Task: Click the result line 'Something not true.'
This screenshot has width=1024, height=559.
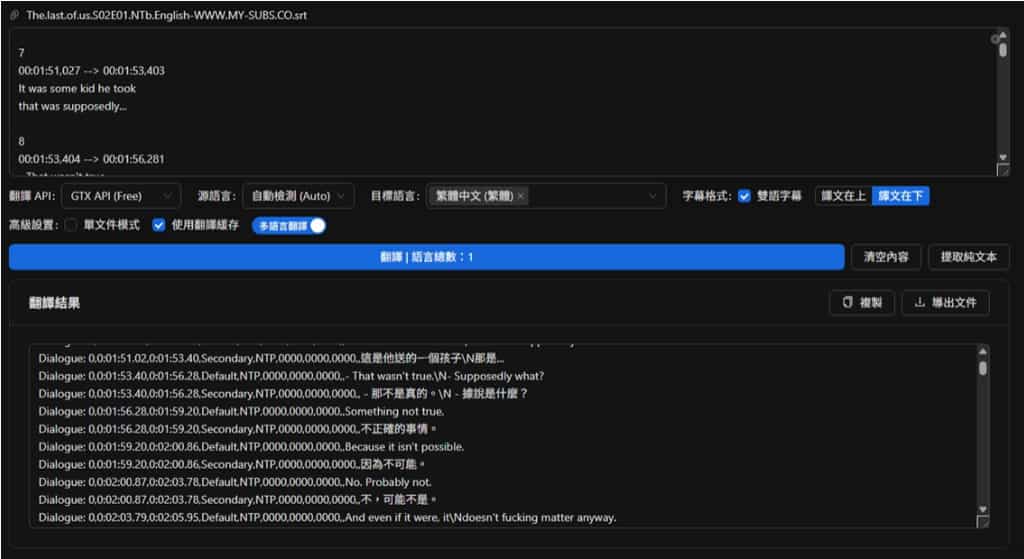Action: [x=242, y=411]
